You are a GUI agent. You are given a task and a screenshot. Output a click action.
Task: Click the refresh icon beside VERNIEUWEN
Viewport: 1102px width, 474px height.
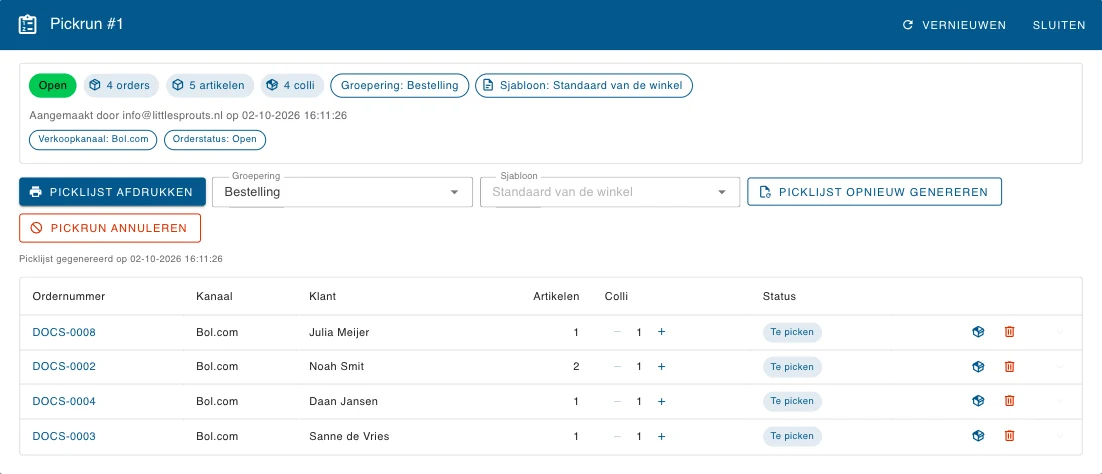907,25
